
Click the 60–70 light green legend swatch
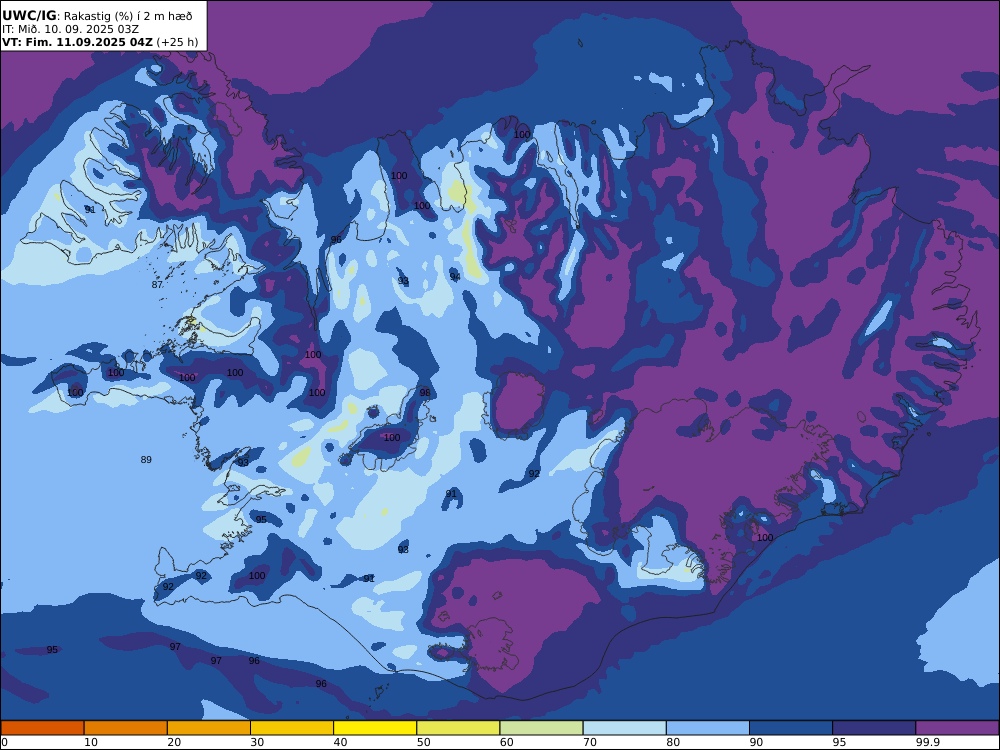[541, 728]
